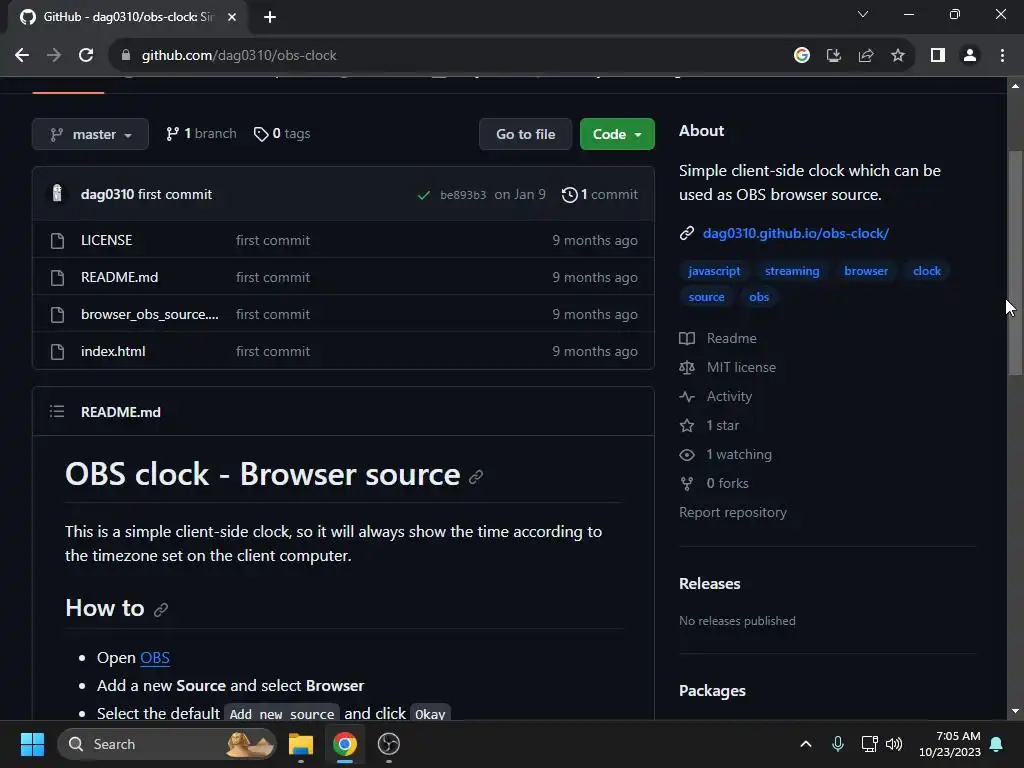Viewport: 1024px width, 768px height.
Task: Open the LICENSE file
Action: [x=106, y=240]
